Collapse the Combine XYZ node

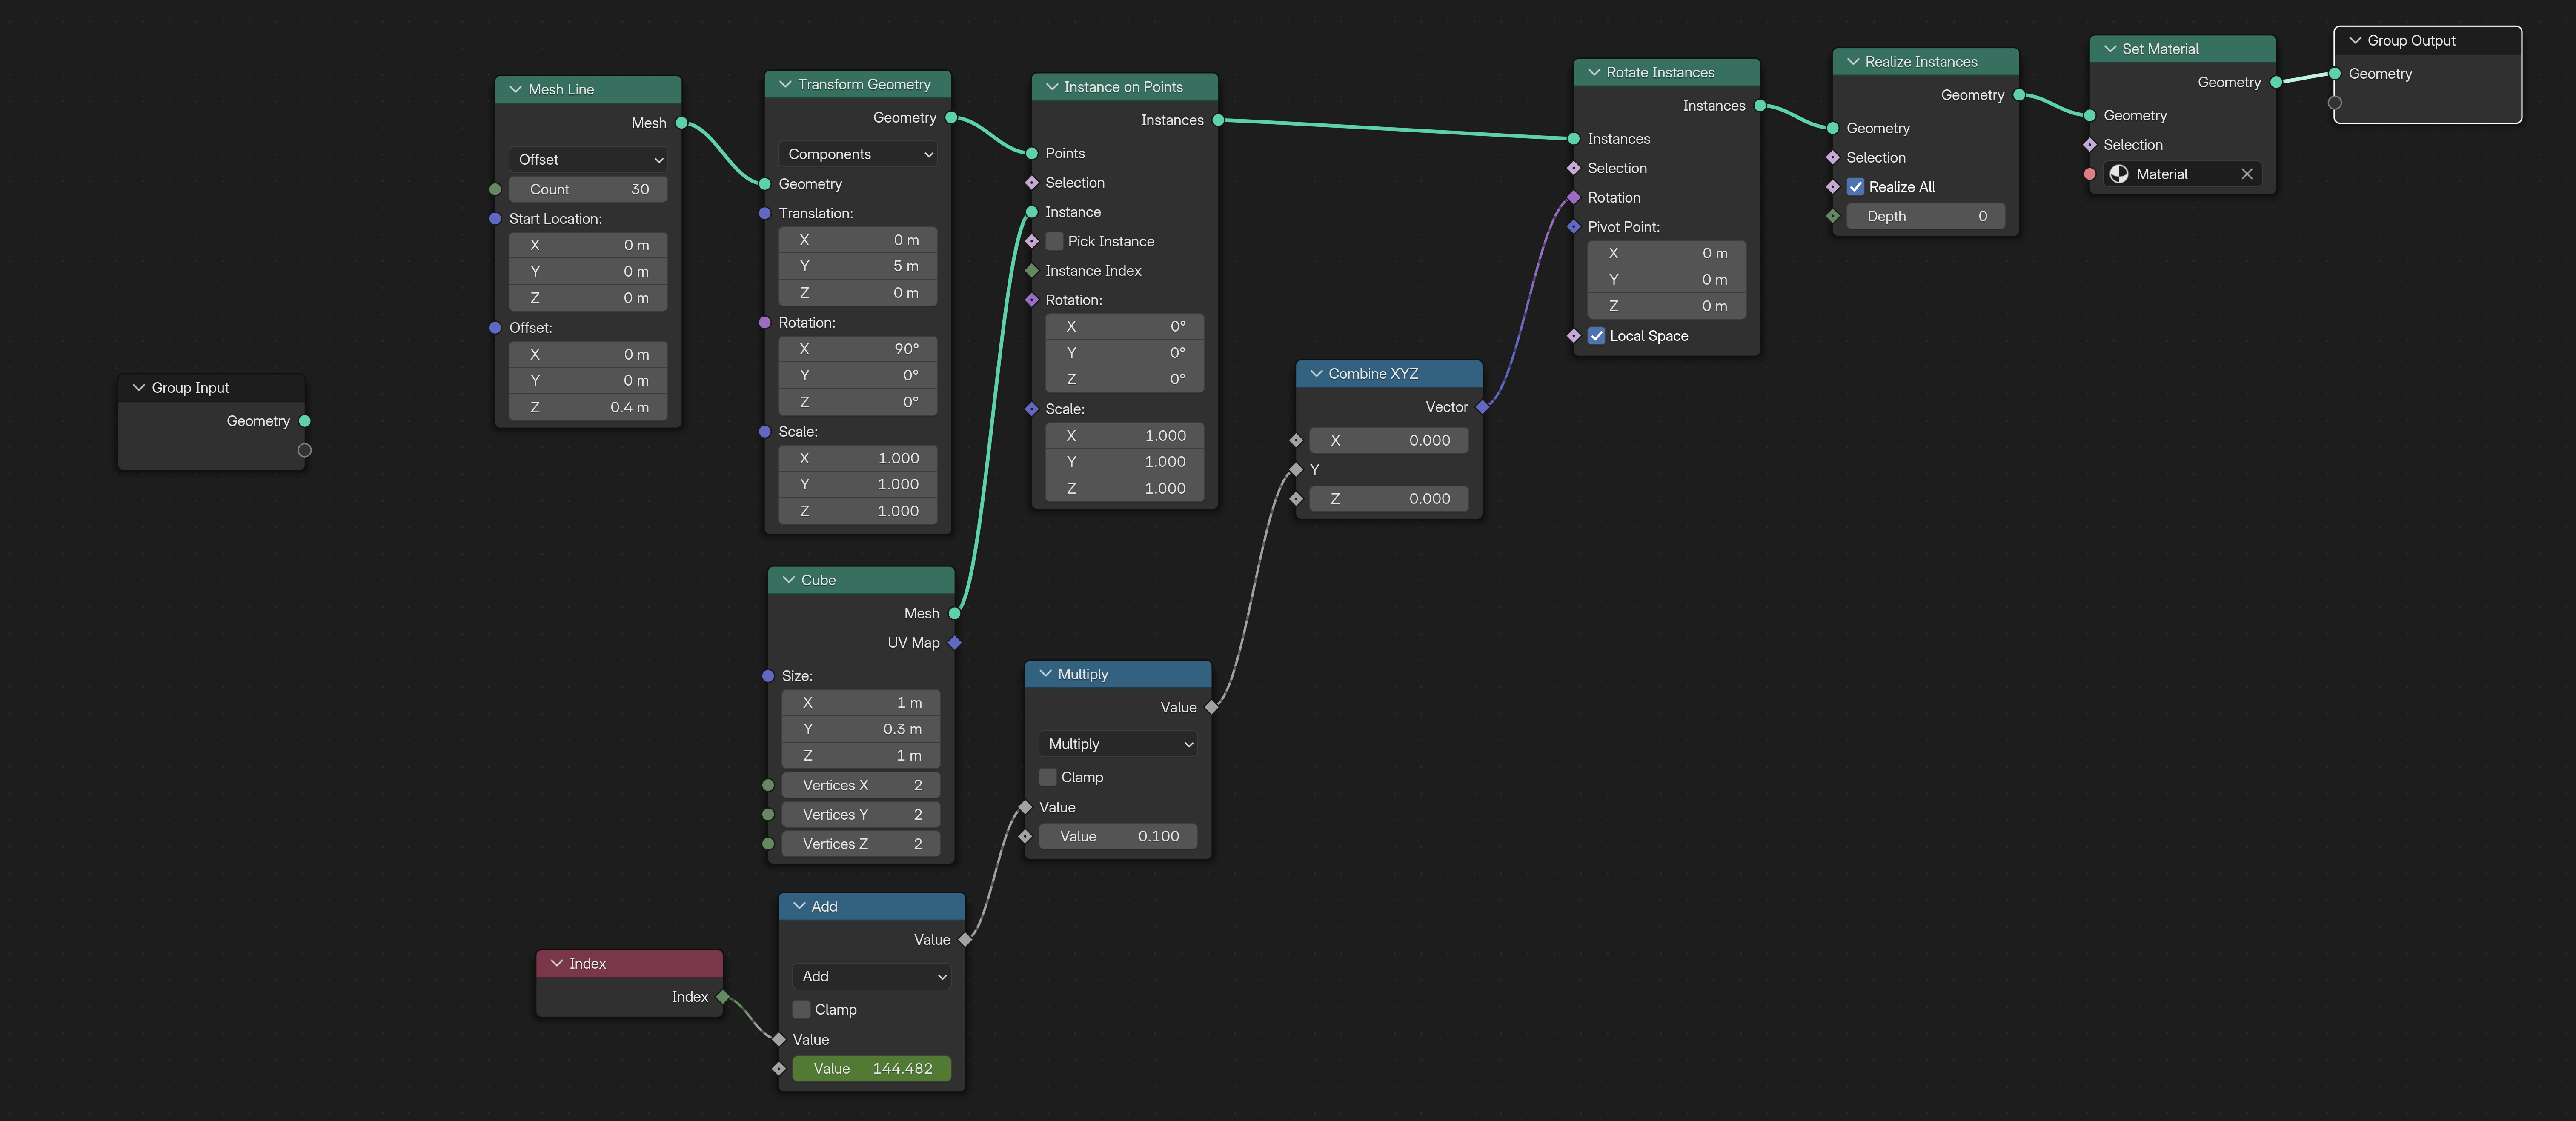coord(1316,374)
